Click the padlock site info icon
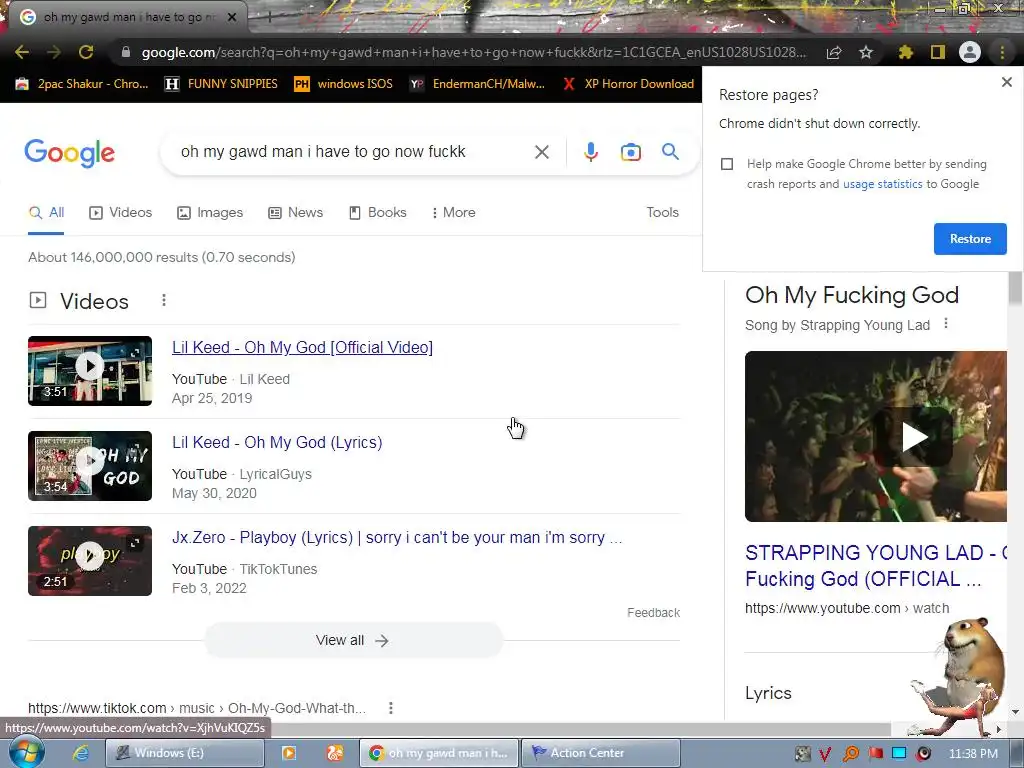 [125, 52]
